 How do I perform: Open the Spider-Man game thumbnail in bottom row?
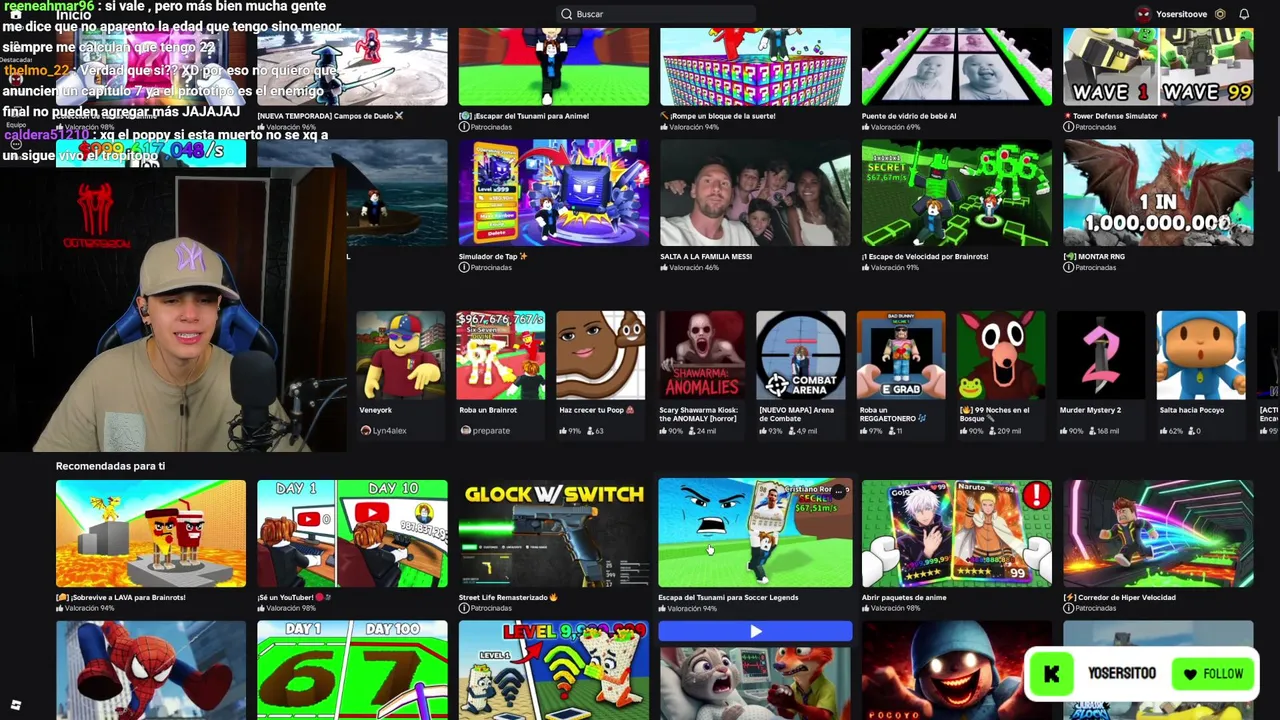(x=150, y=670)
